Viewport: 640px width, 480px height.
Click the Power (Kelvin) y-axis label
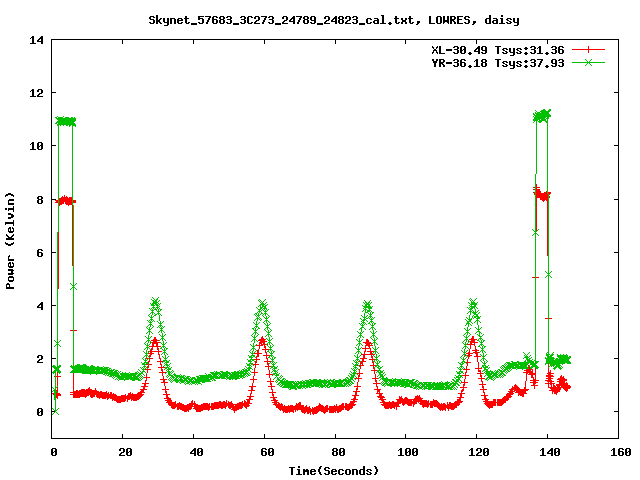pos(10,241)
